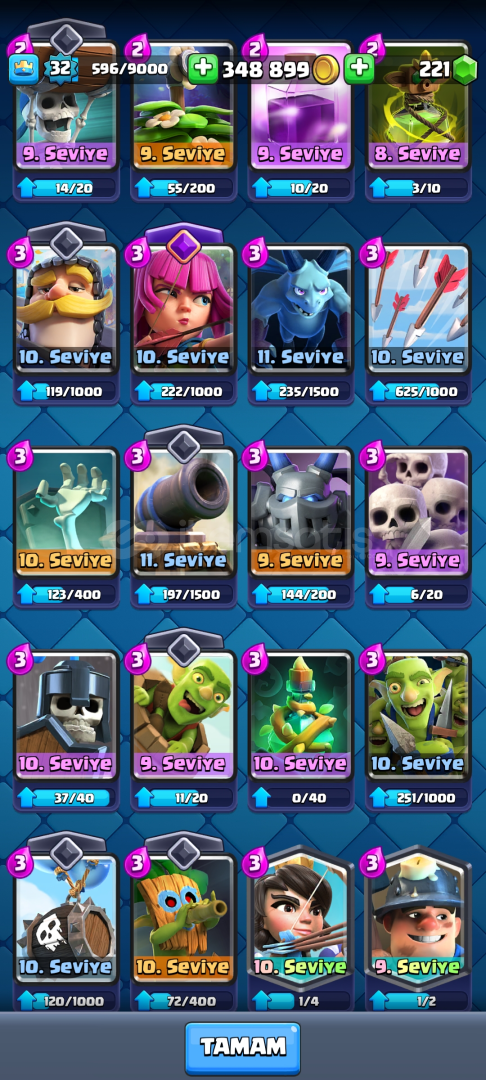
Task: Tap the green gem icon
Action: pyautogui.click(x=465, y=69)
